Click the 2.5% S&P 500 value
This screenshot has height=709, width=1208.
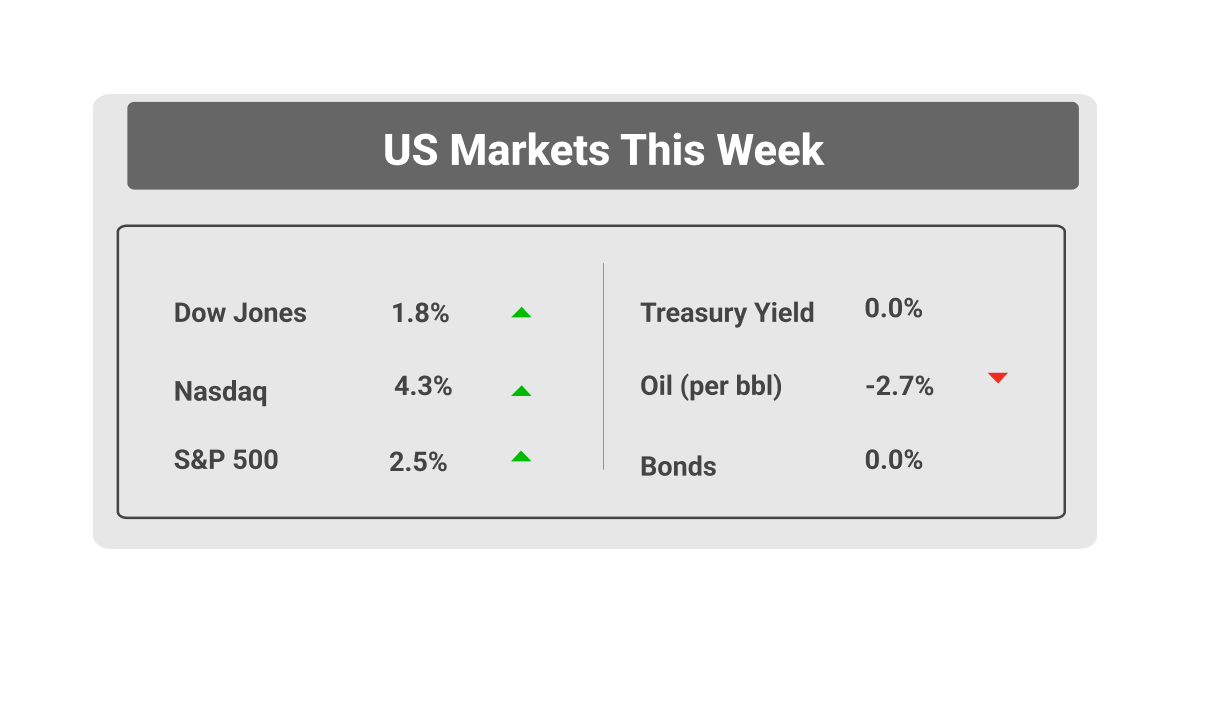click(418, 462)
